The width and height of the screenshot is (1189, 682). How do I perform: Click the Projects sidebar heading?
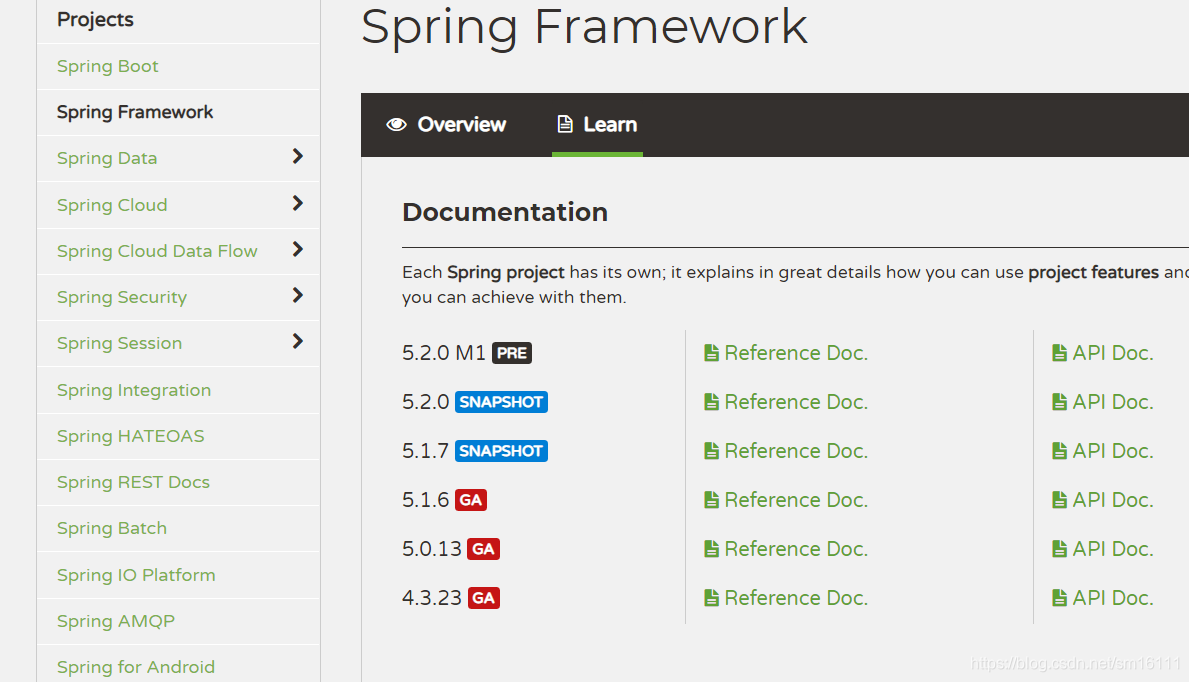tap(96, 20)
